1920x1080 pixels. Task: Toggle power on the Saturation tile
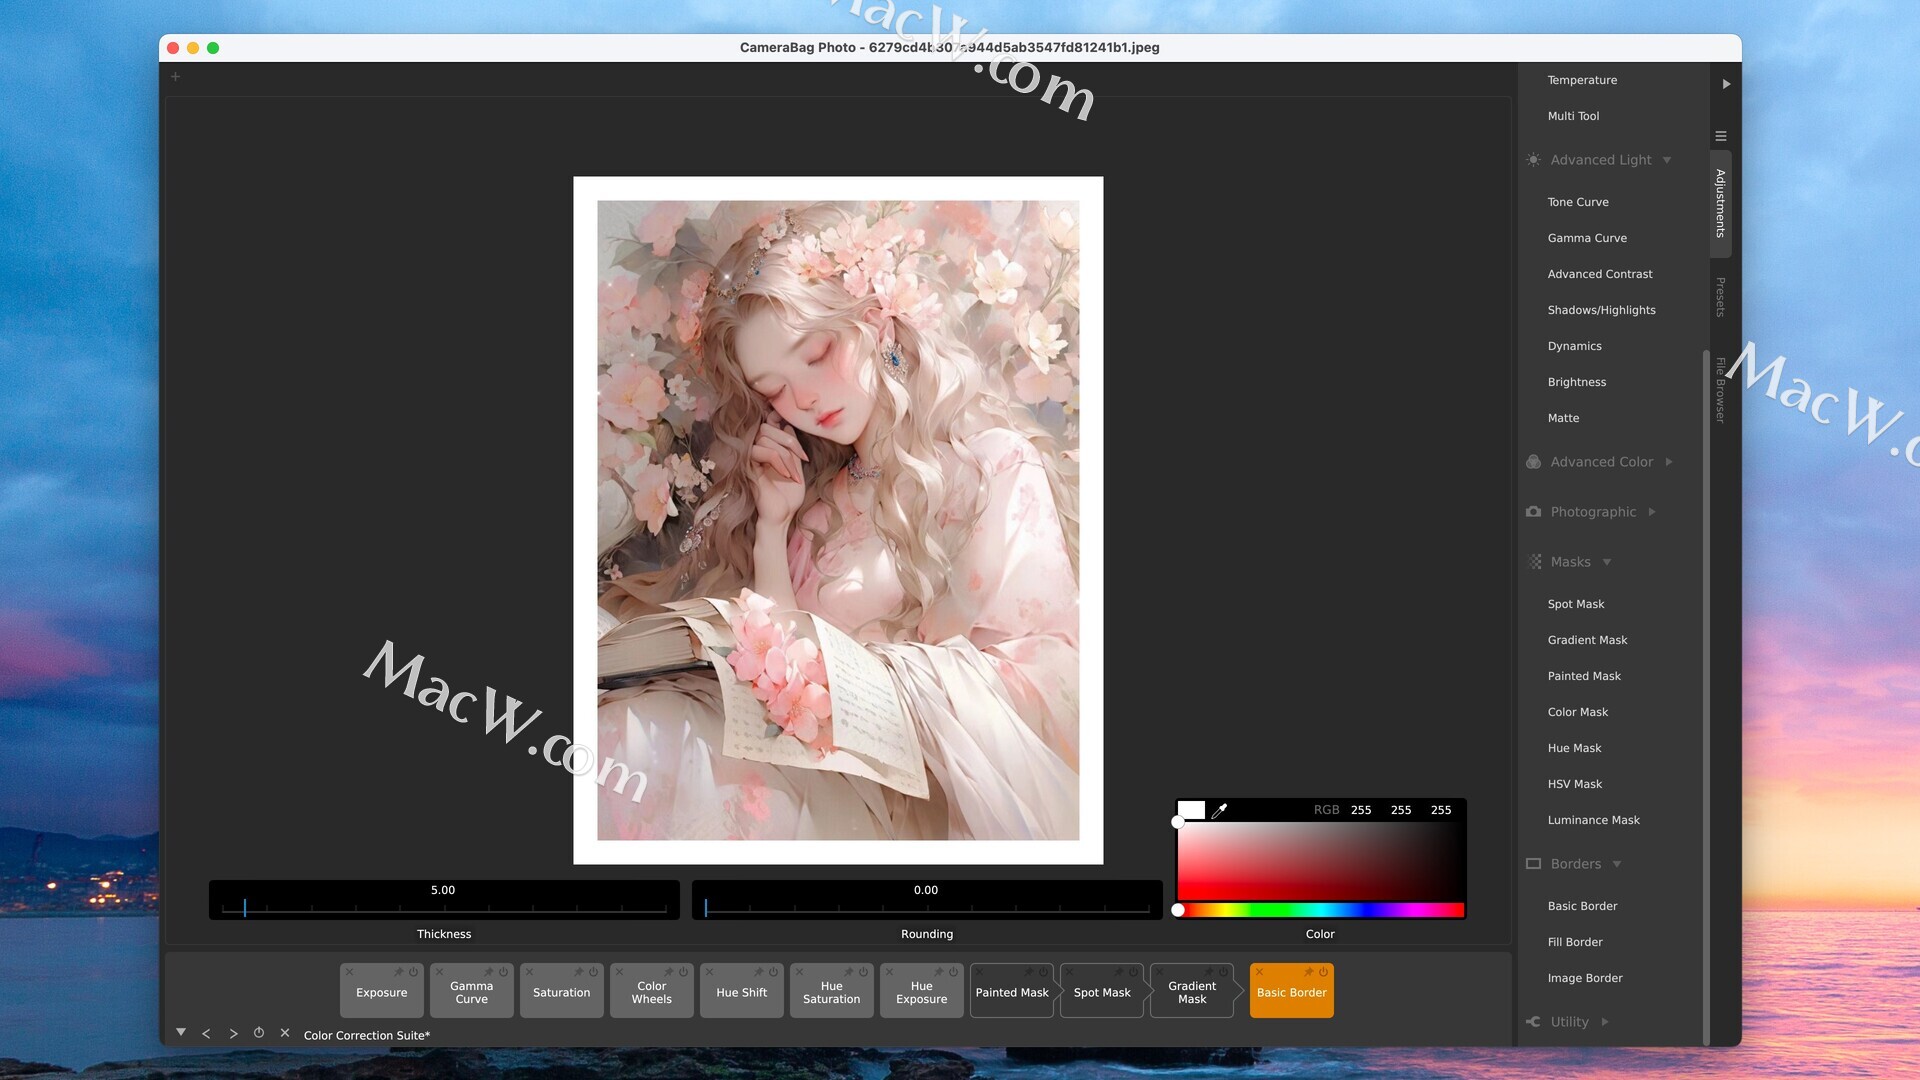593,972
